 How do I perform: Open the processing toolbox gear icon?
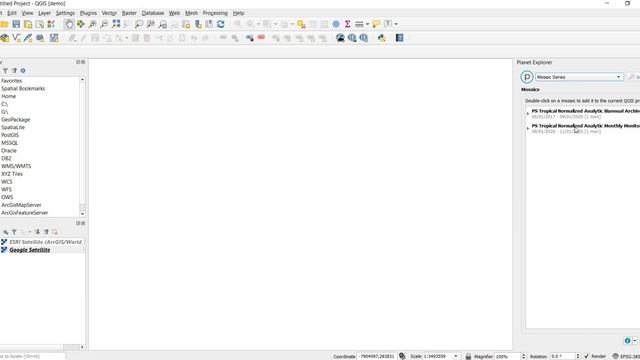pyautogui.click(x=336, y=24)
